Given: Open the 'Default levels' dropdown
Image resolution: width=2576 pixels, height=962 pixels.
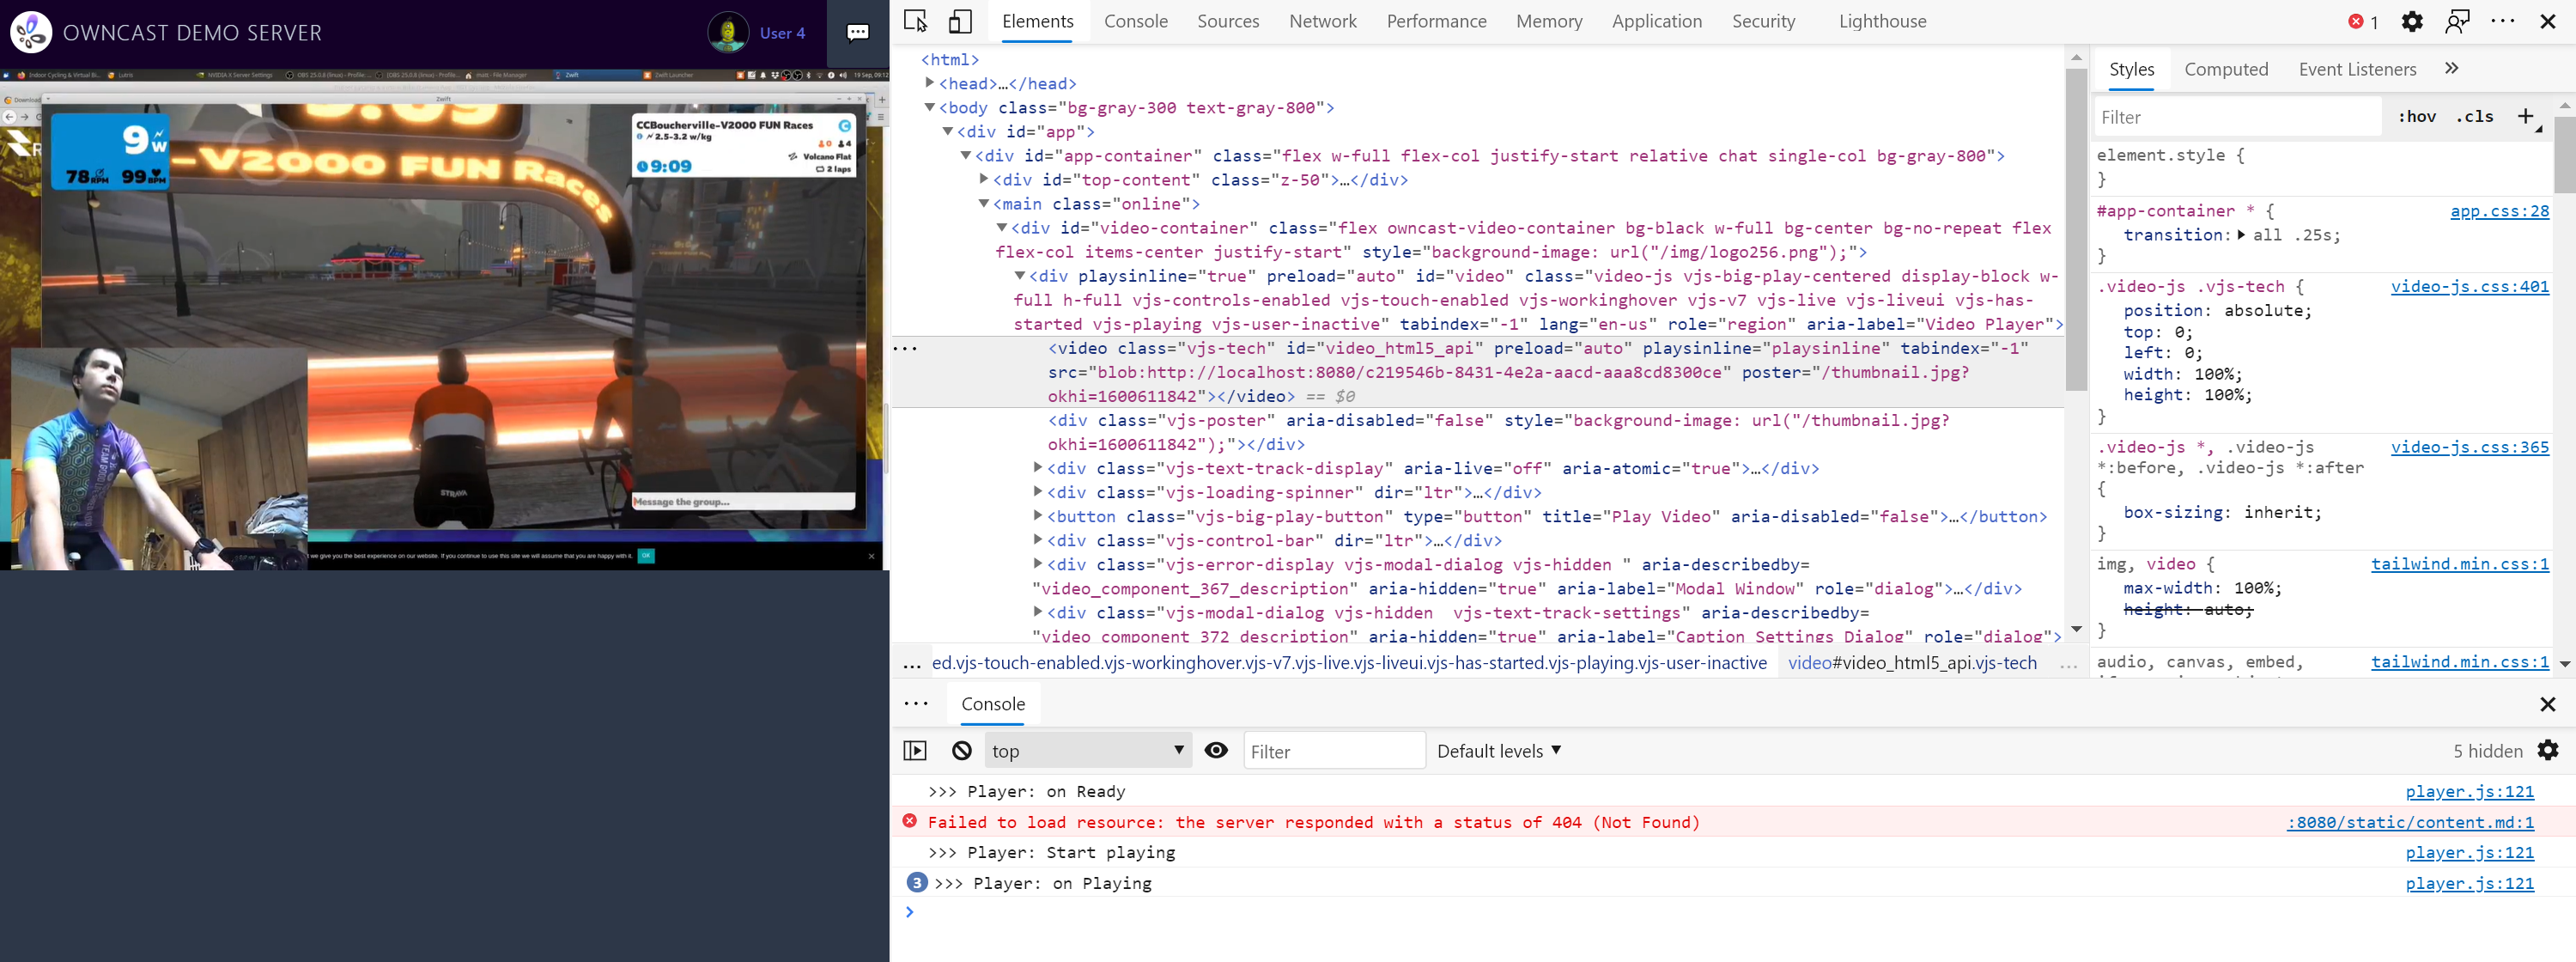Looking at the screenshot, I should pos(1497,750).
